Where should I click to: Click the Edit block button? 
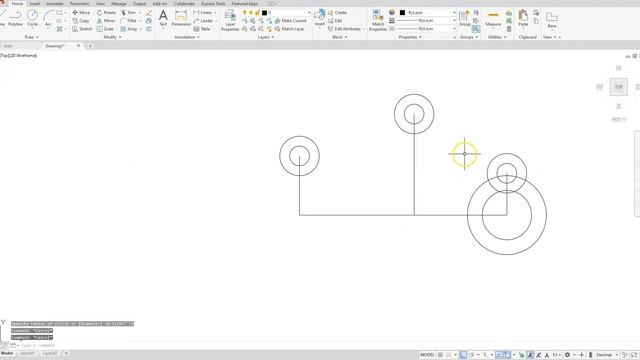(x=335, y=21)
